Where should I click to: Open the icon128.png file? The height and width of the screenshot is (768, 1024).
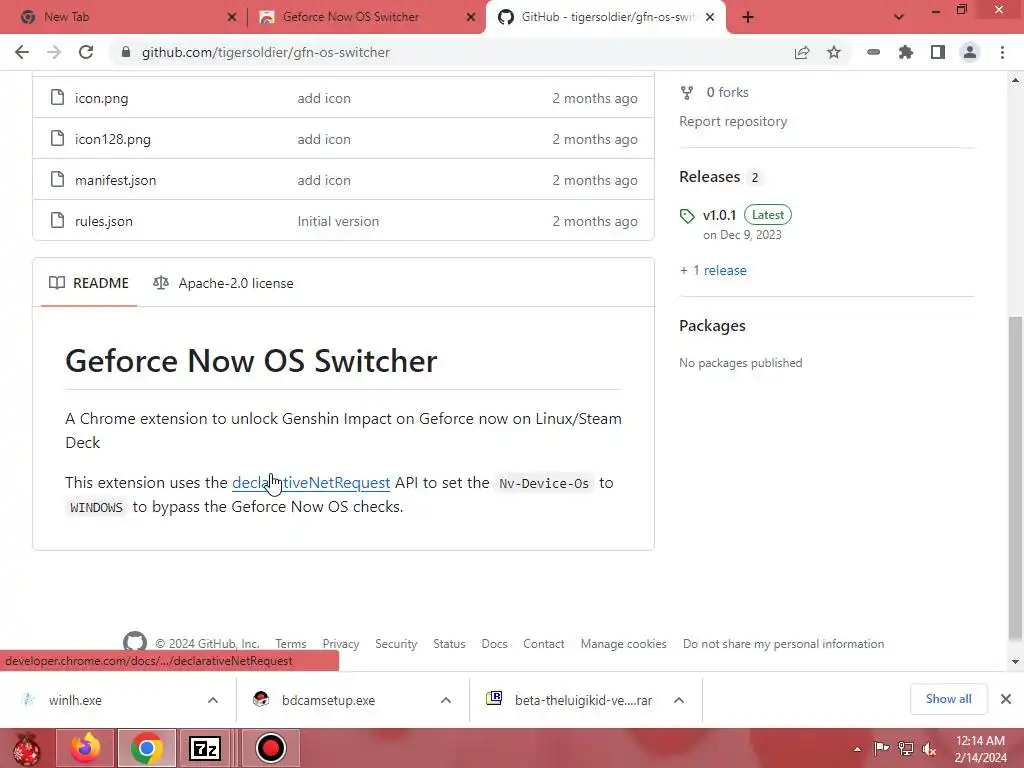(112, 139)
